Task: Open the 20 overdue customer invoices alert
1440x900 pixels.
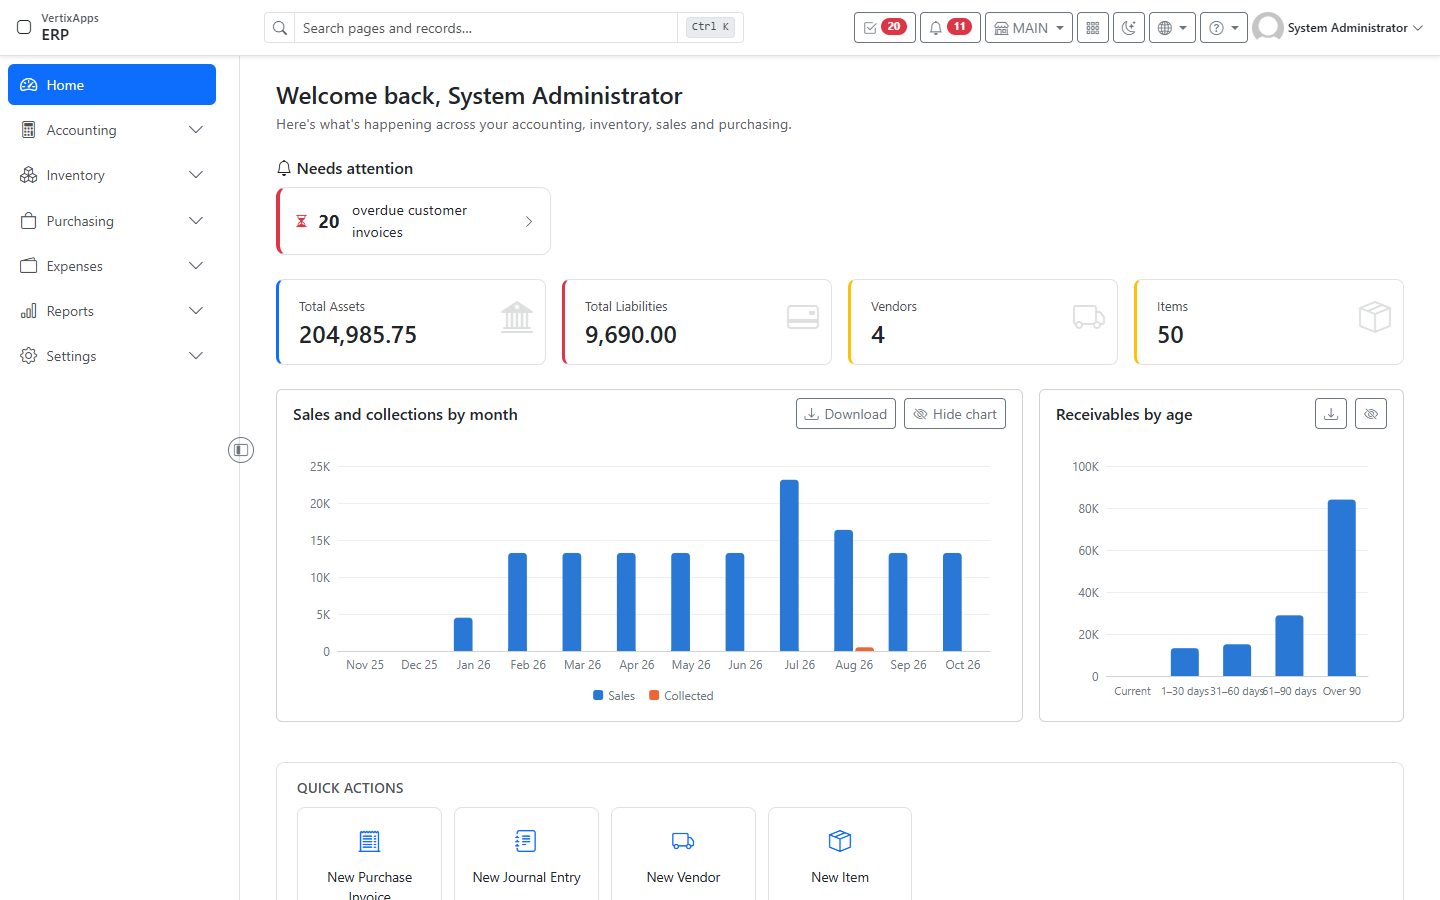Action: (x=413, y=221)
